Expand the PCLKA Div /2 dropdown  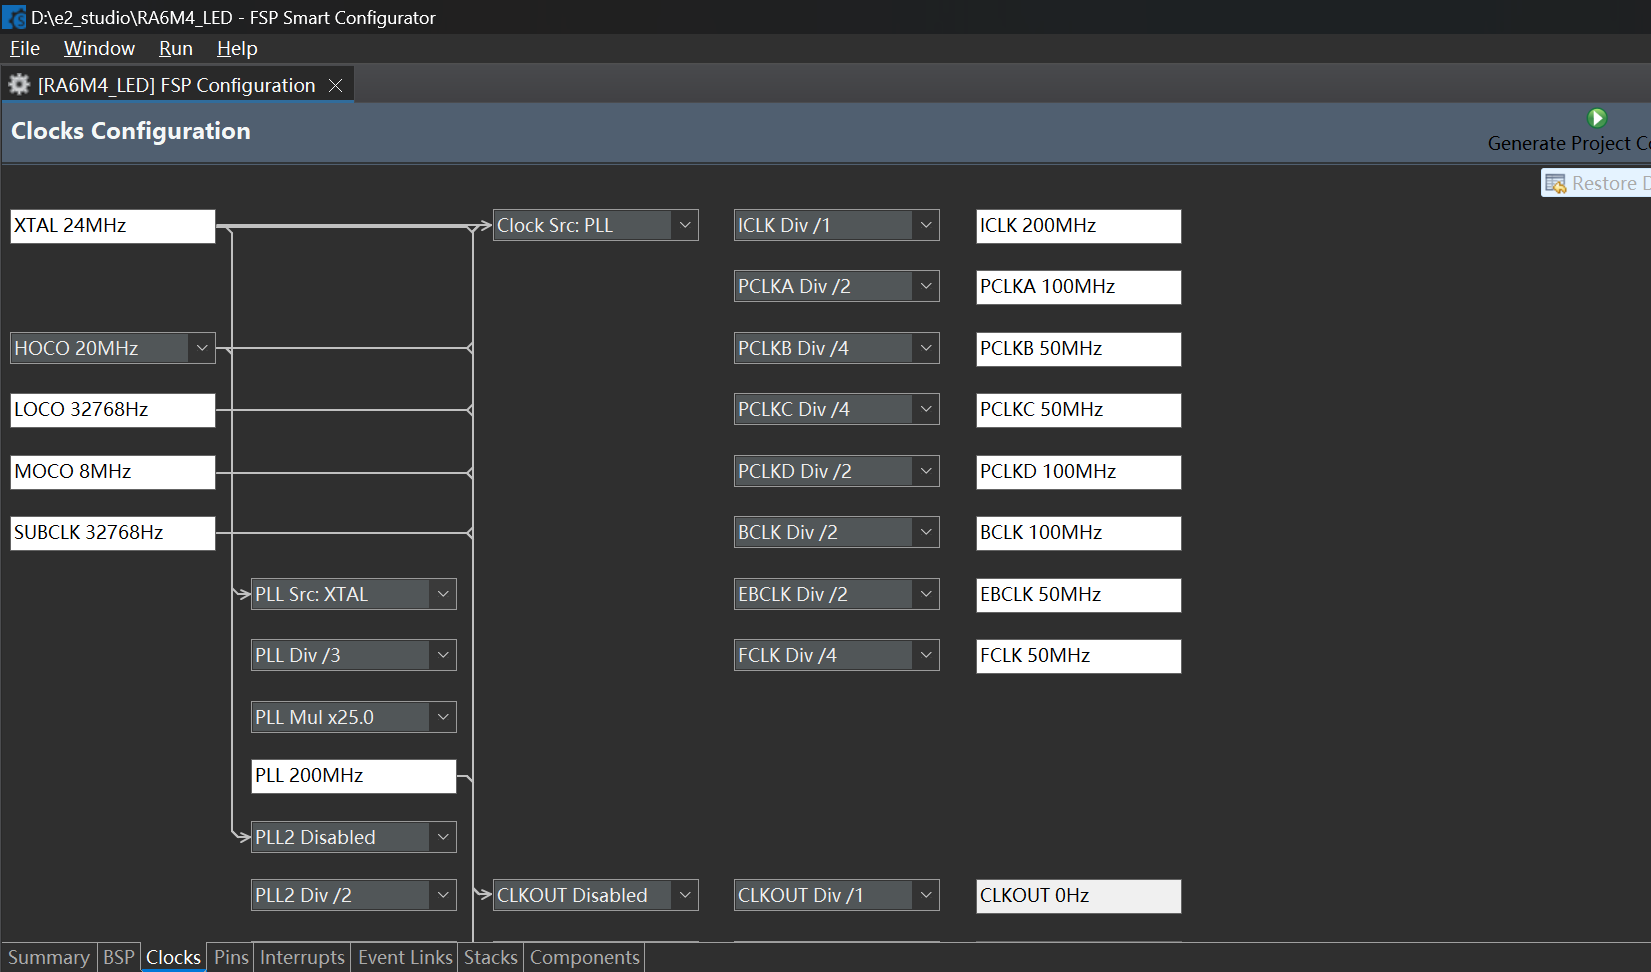pos(926,286)
